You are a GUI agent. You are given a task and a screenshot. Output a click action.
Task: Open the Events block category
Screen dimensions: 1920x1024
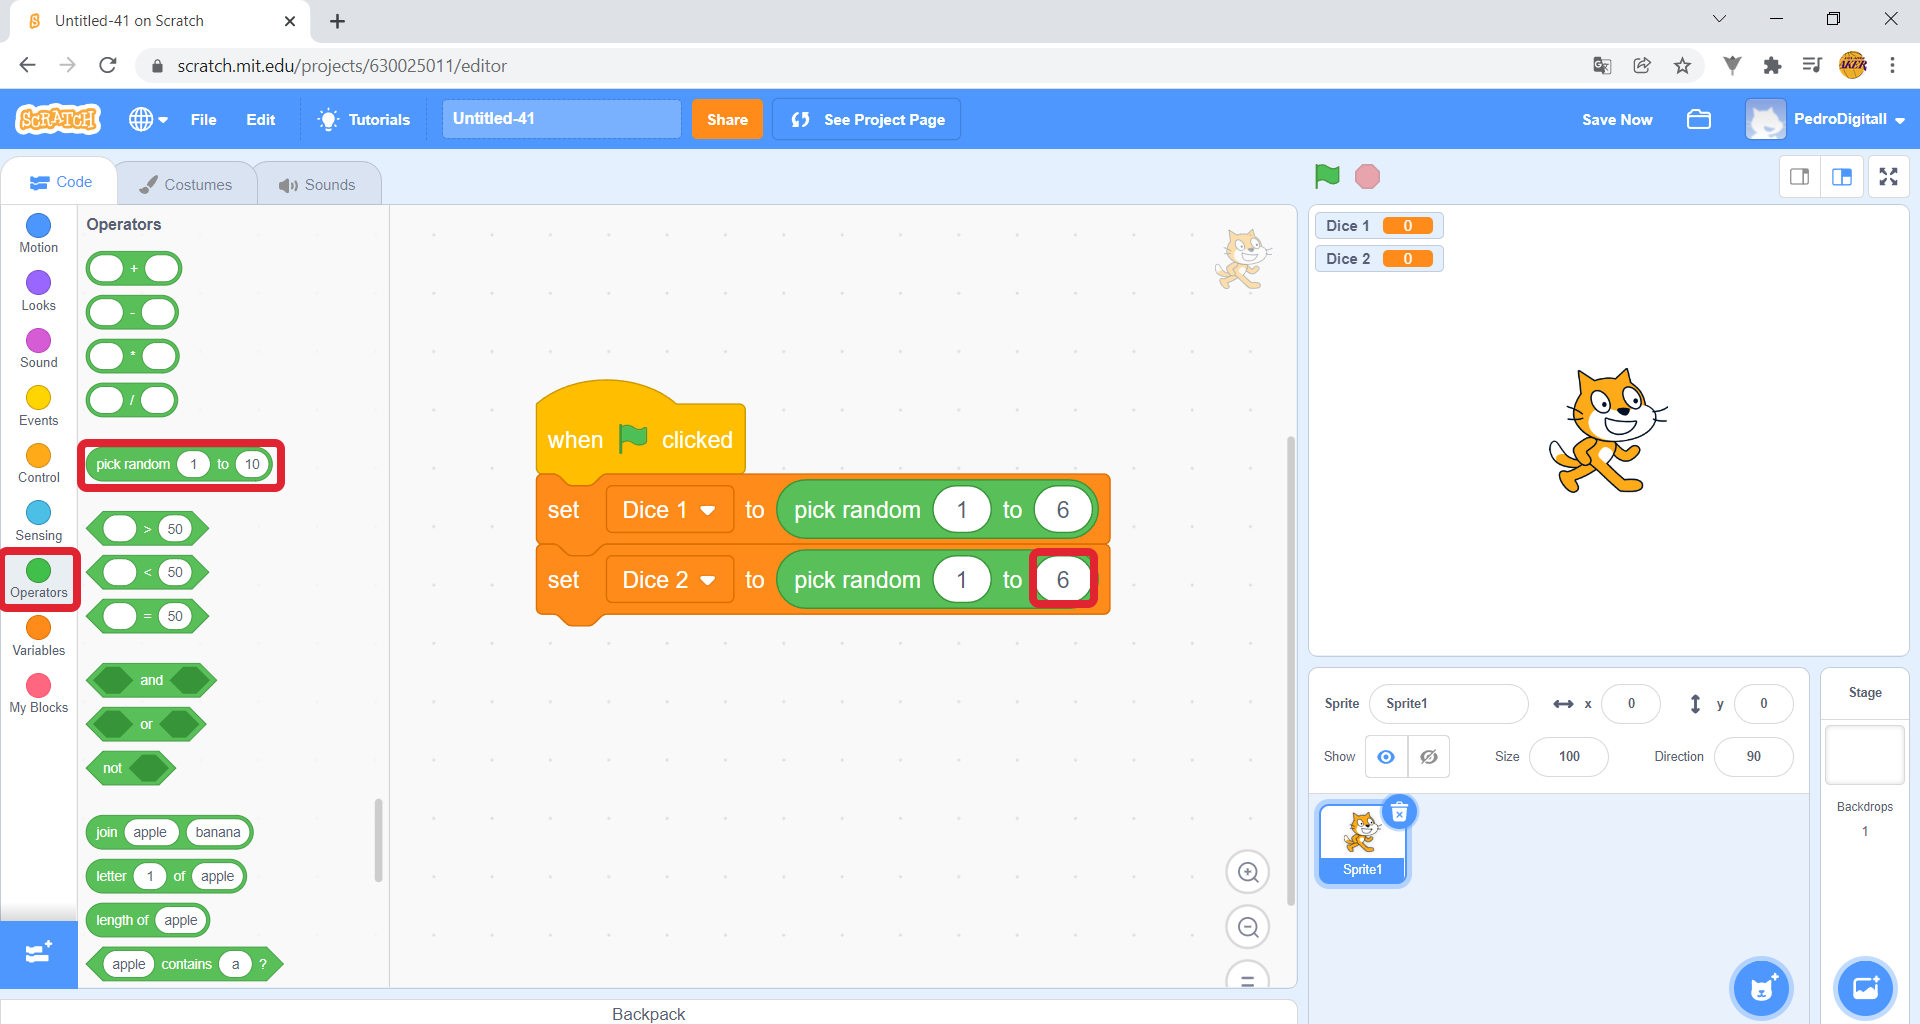39,407
